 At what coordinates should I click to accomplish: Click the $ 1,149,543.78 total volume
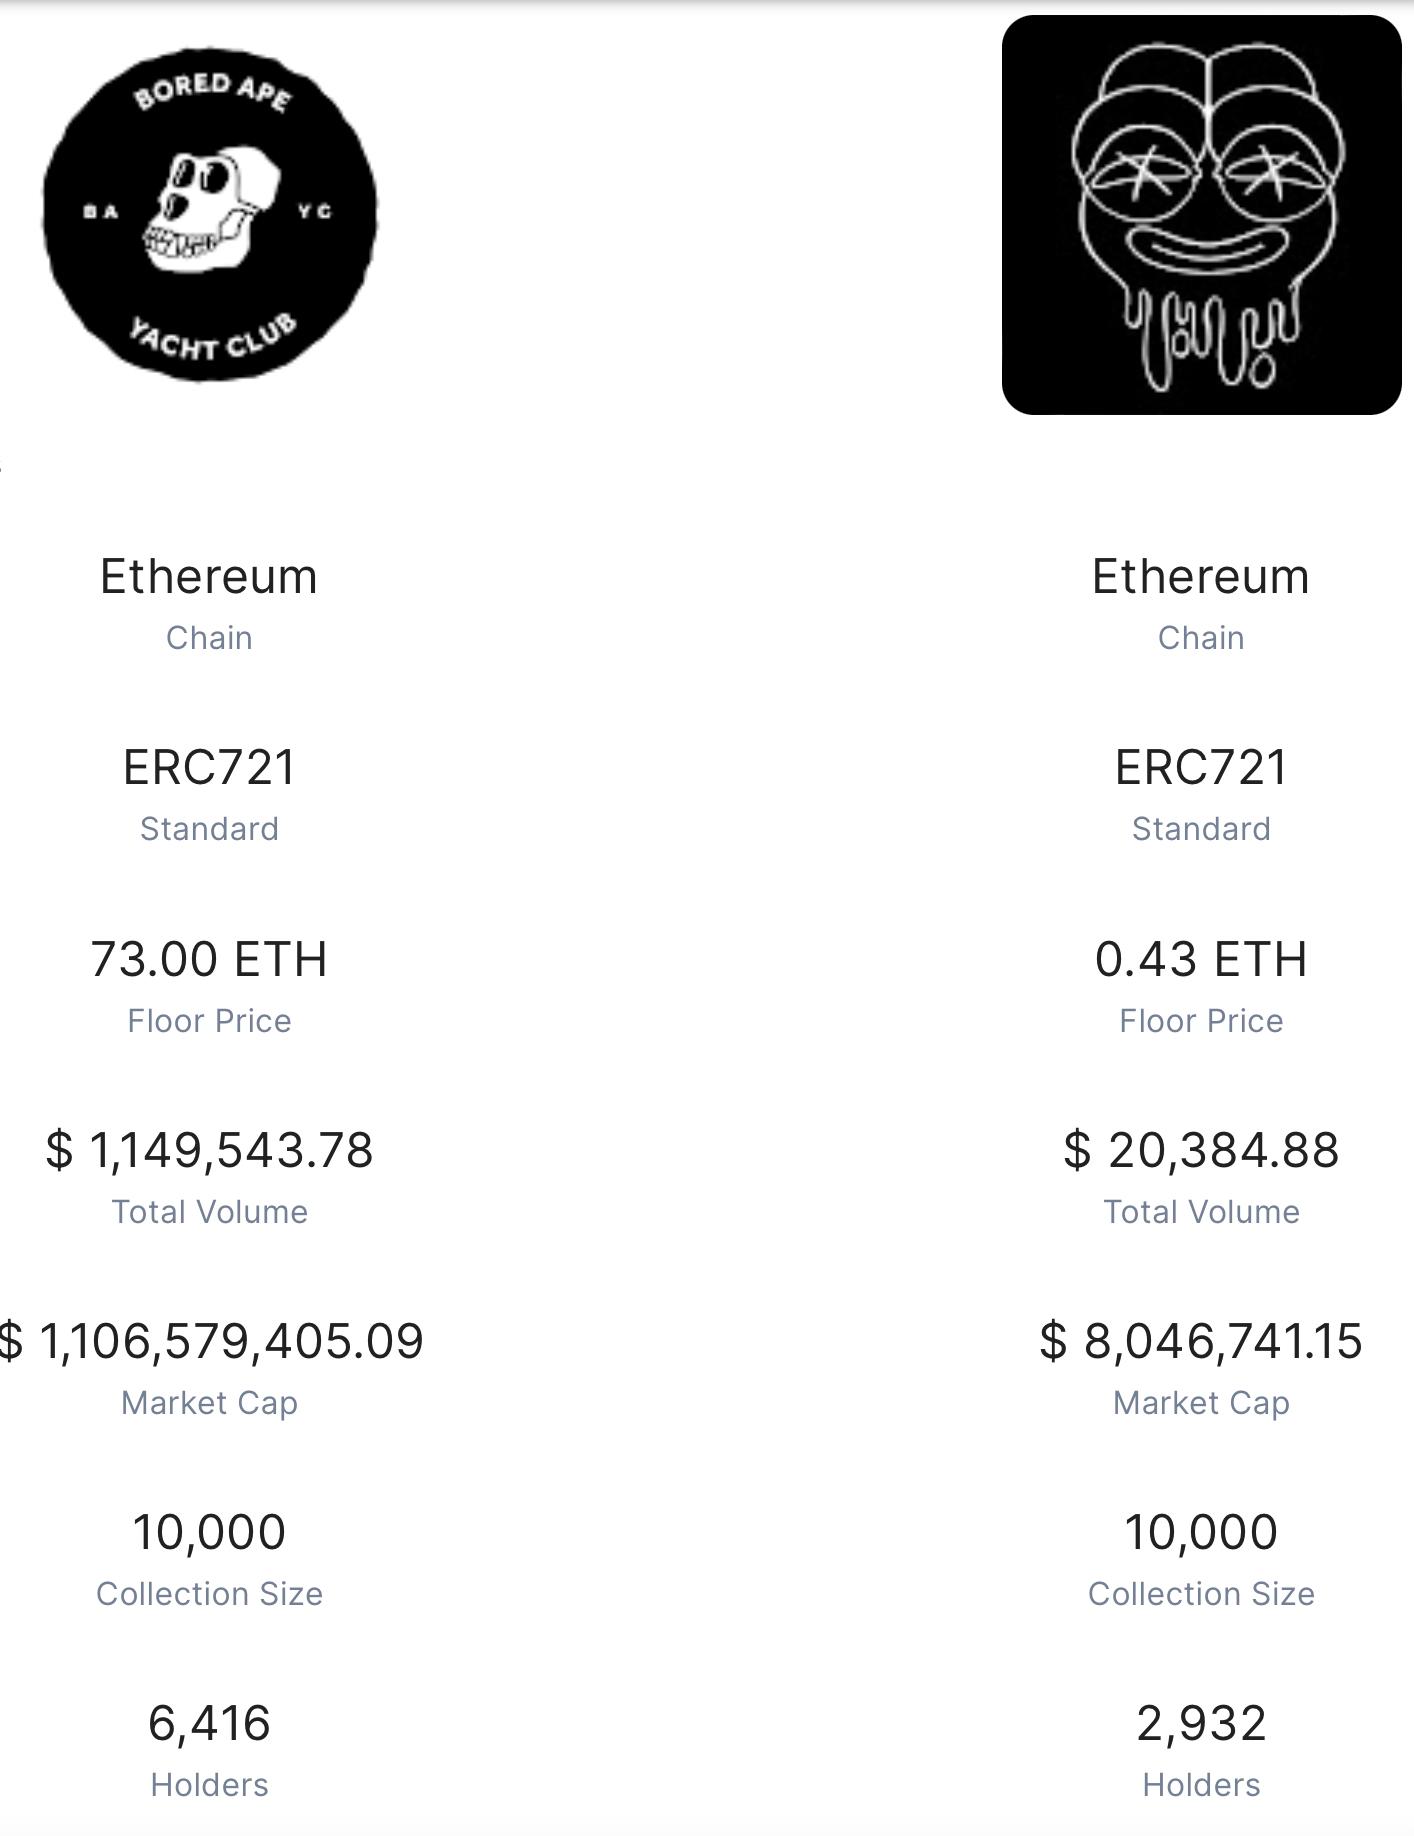point(209,1150)
